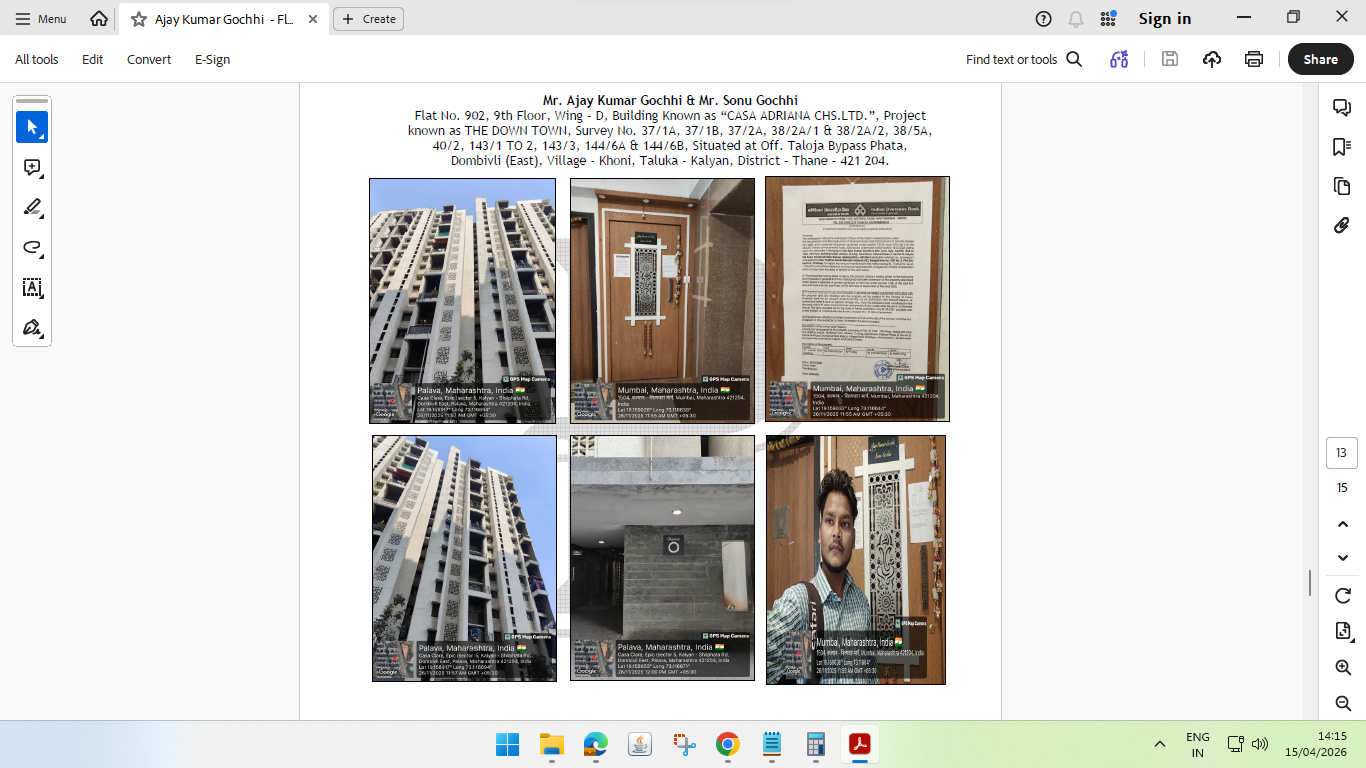The height and width of the screenshot is (768, 1366).
Task: Click the vertical scrollbar thumb
Action: (x=1310, y=583)
